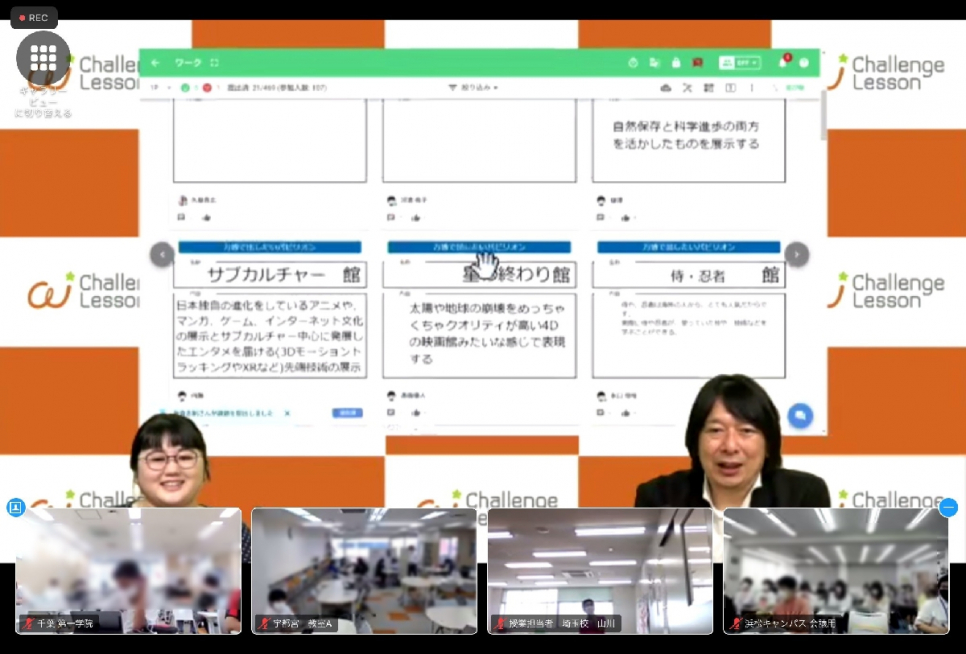Comment on the 侍・忍者館 card
Screen dimensions: 966x654
pos(601,413)
